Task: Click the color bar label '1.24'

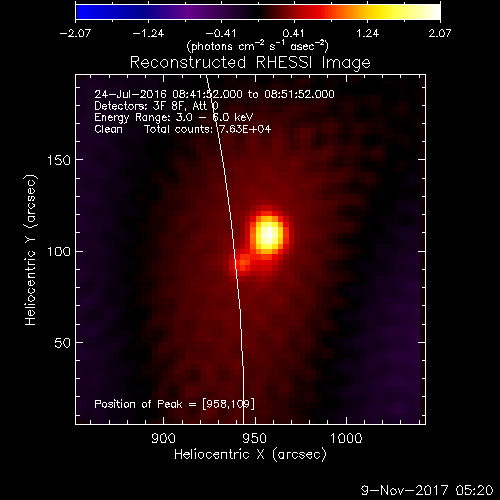Action: click(367, 33)
